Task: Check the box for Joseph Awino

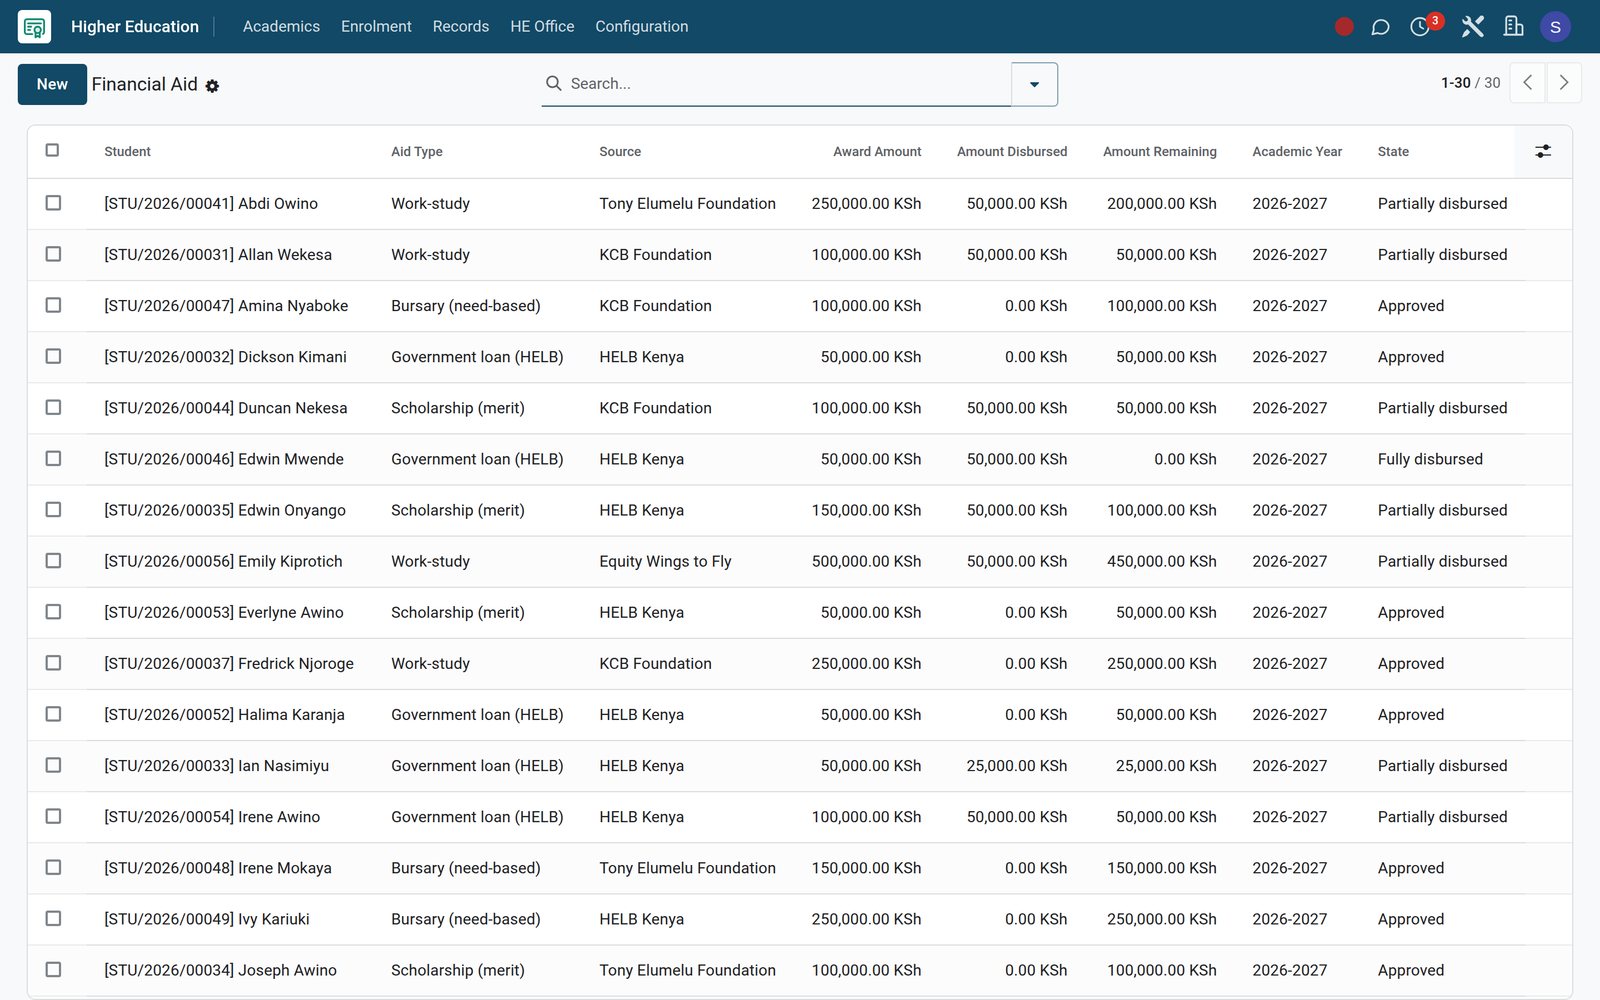Action: (x=53, y=969)
